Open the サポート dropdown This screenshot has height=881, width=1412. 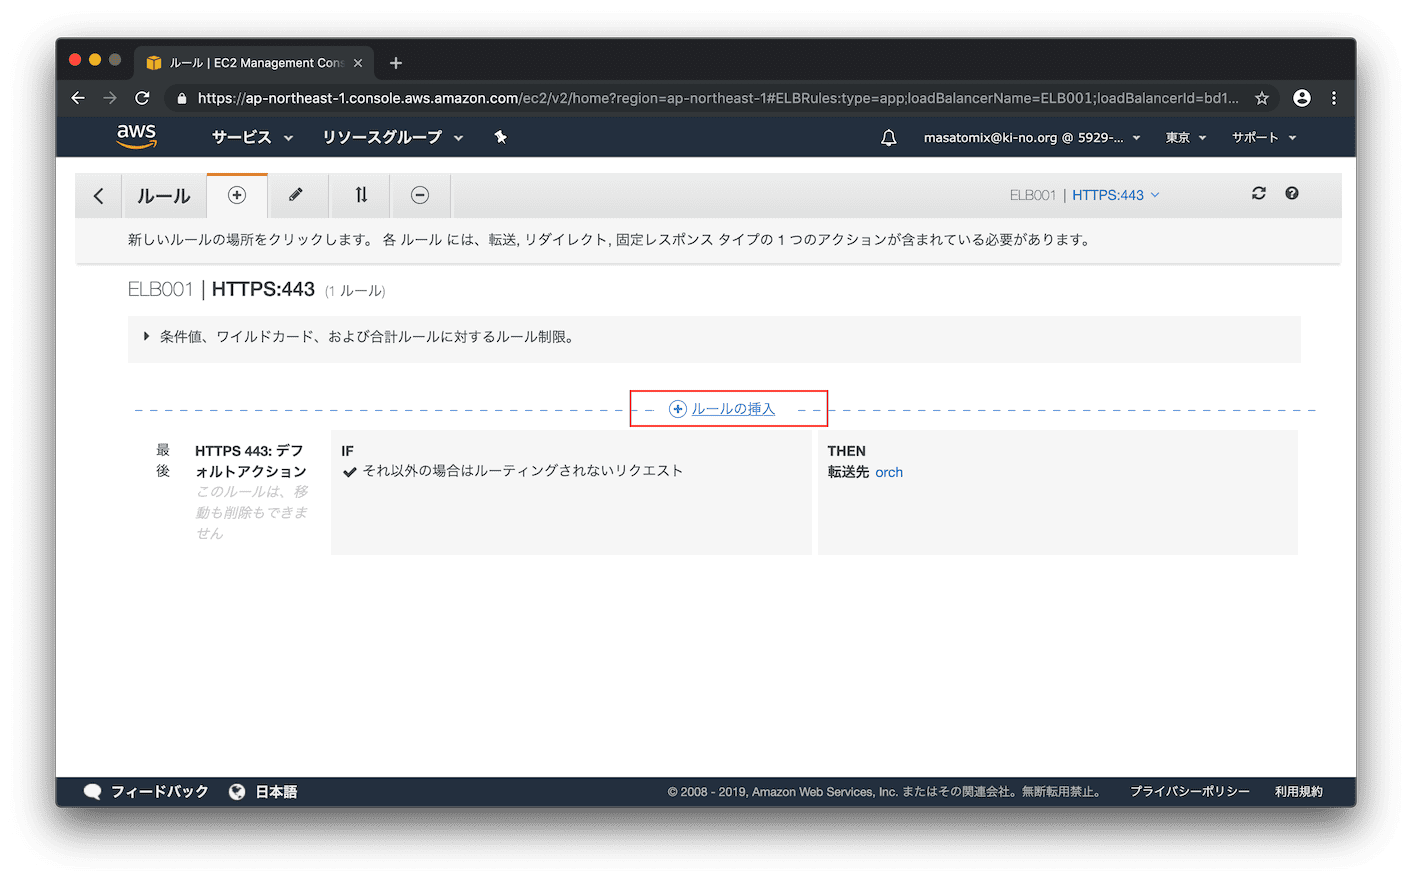click(1264, 137)
